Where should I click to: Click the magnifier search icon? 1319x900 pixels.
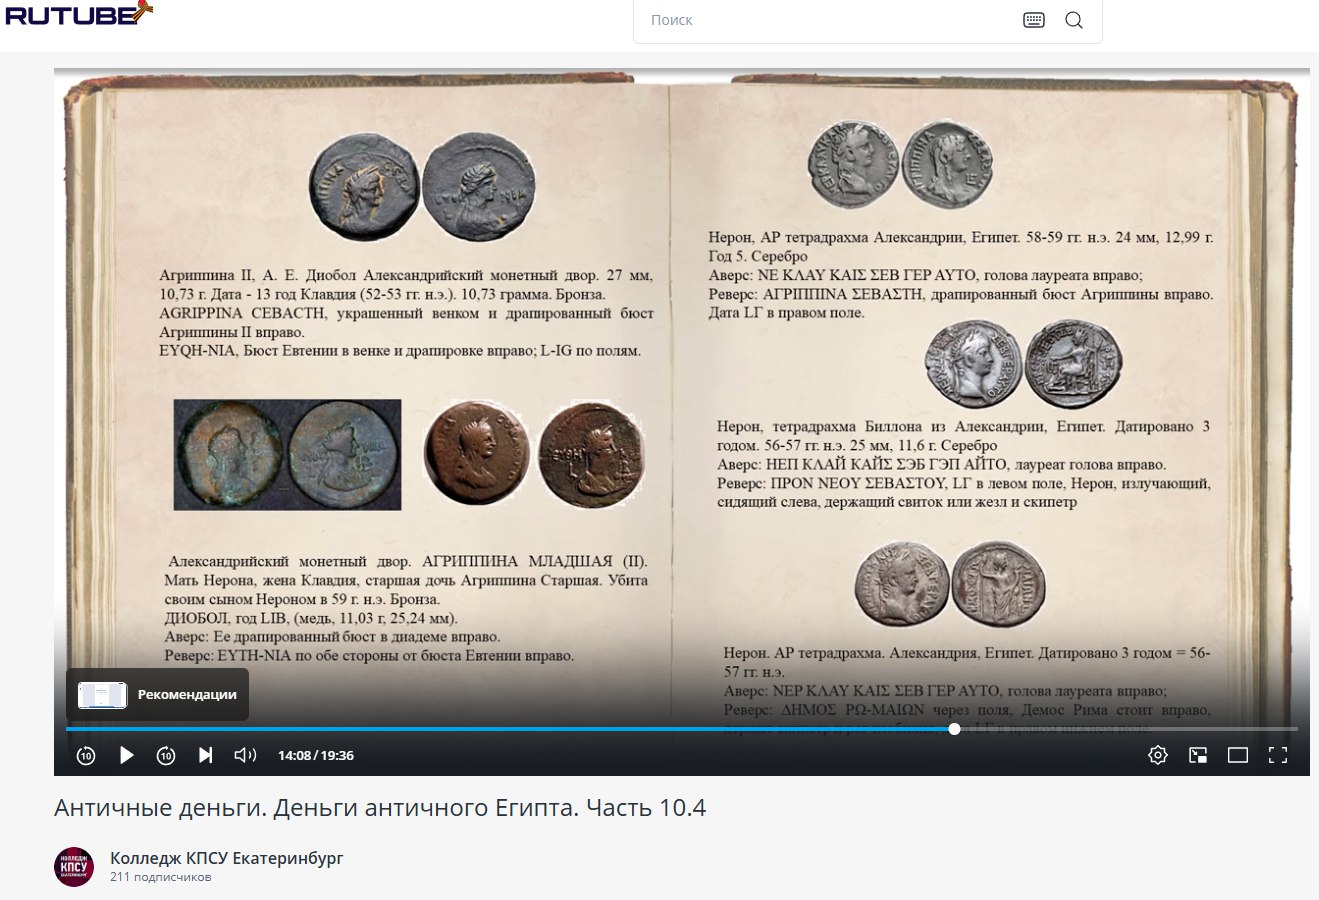pyautogui.click(x=1074, y=20)
